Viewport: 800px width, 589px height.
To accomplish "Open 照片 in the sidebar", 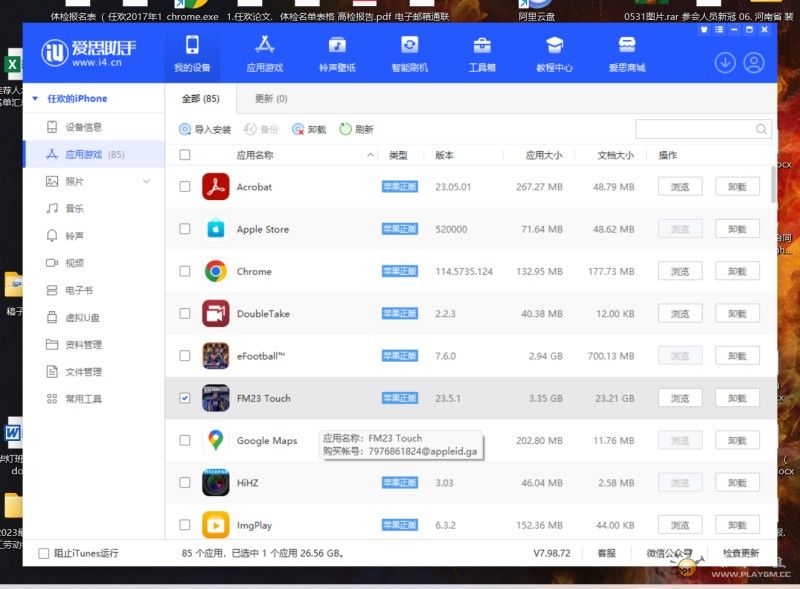I will point(94,181).
